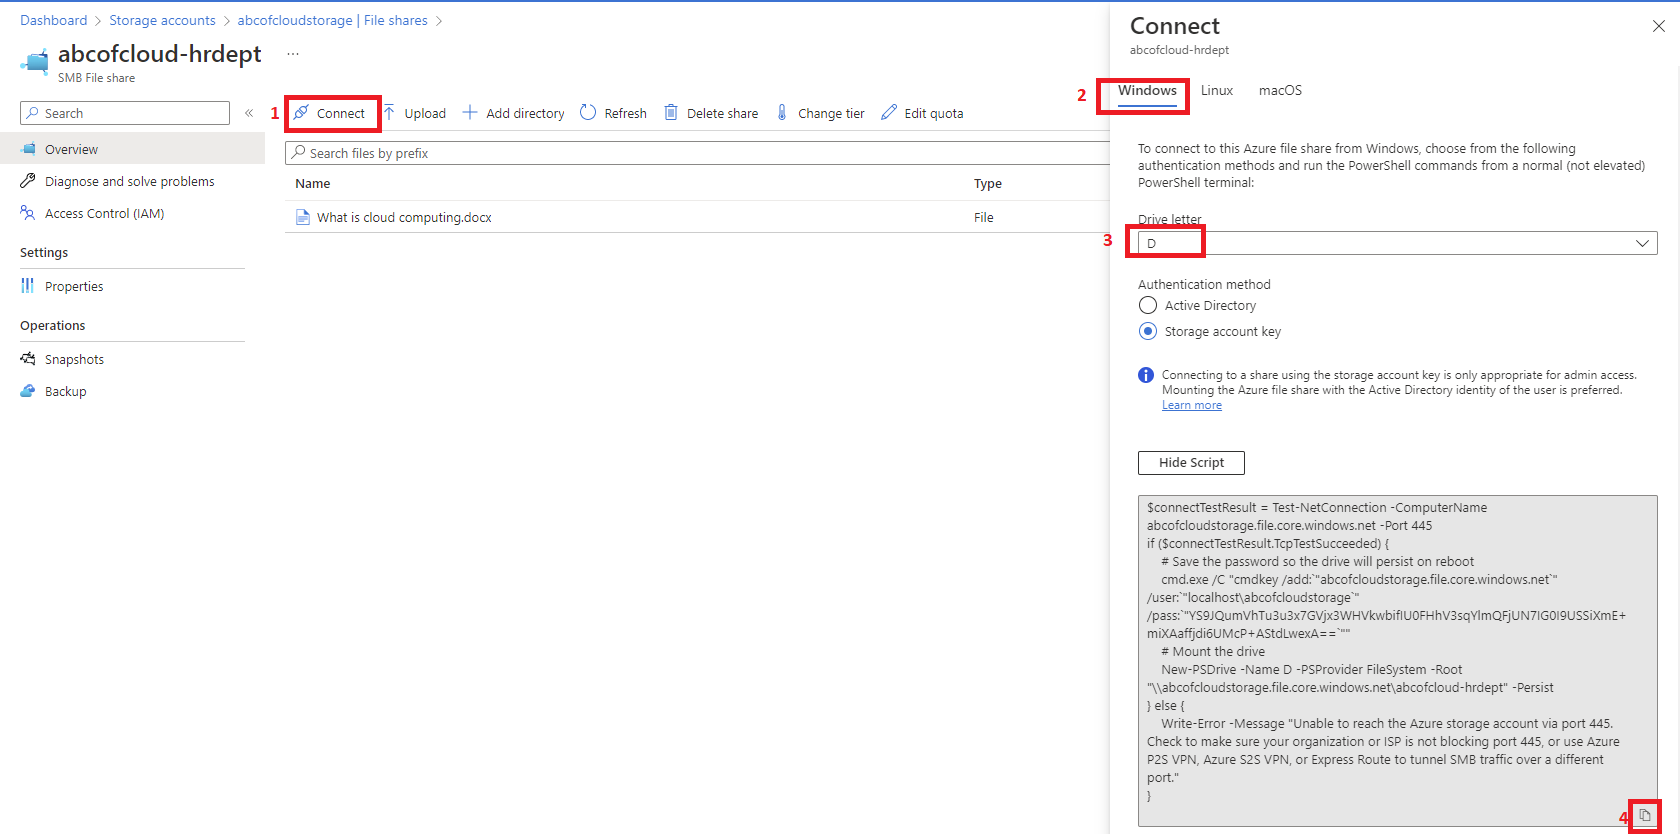This screenshot has height=834, width=1680.
Task: Click the Connect toolbar icon
Action: [301, 113]
